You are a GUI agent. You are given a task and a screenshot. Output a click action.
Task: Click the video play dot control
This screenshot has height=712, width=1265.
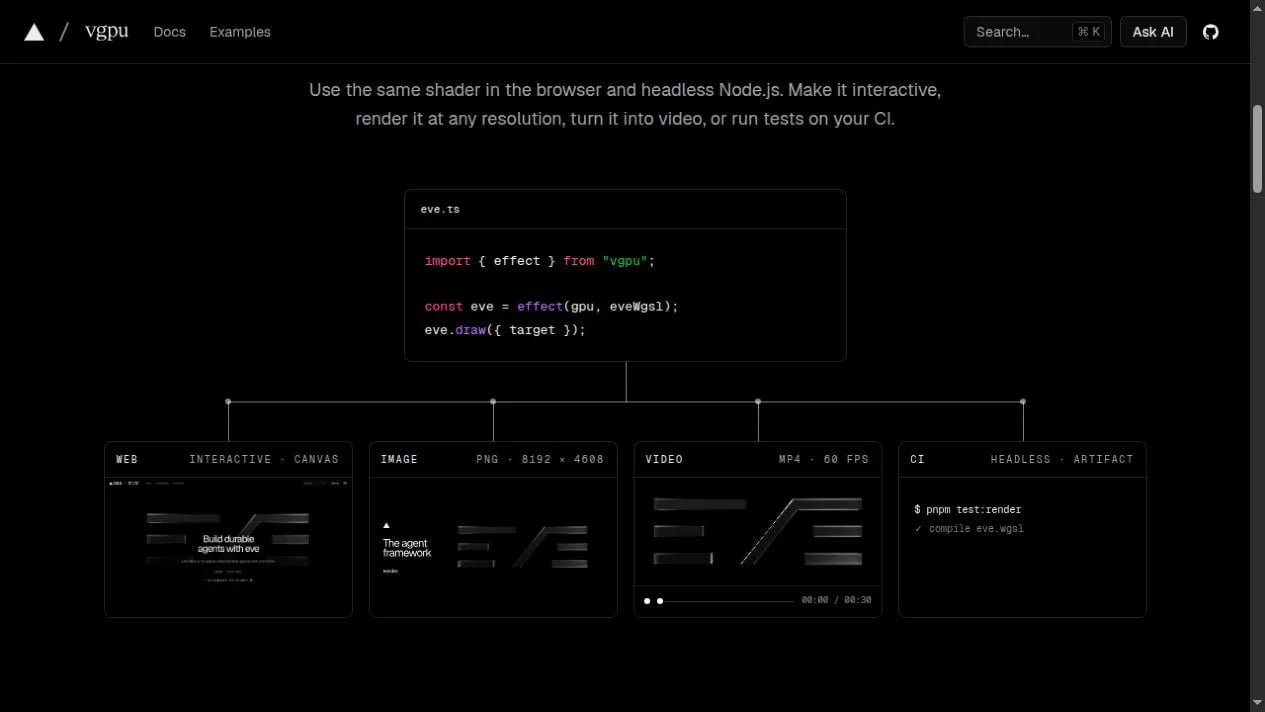[647, 601]
